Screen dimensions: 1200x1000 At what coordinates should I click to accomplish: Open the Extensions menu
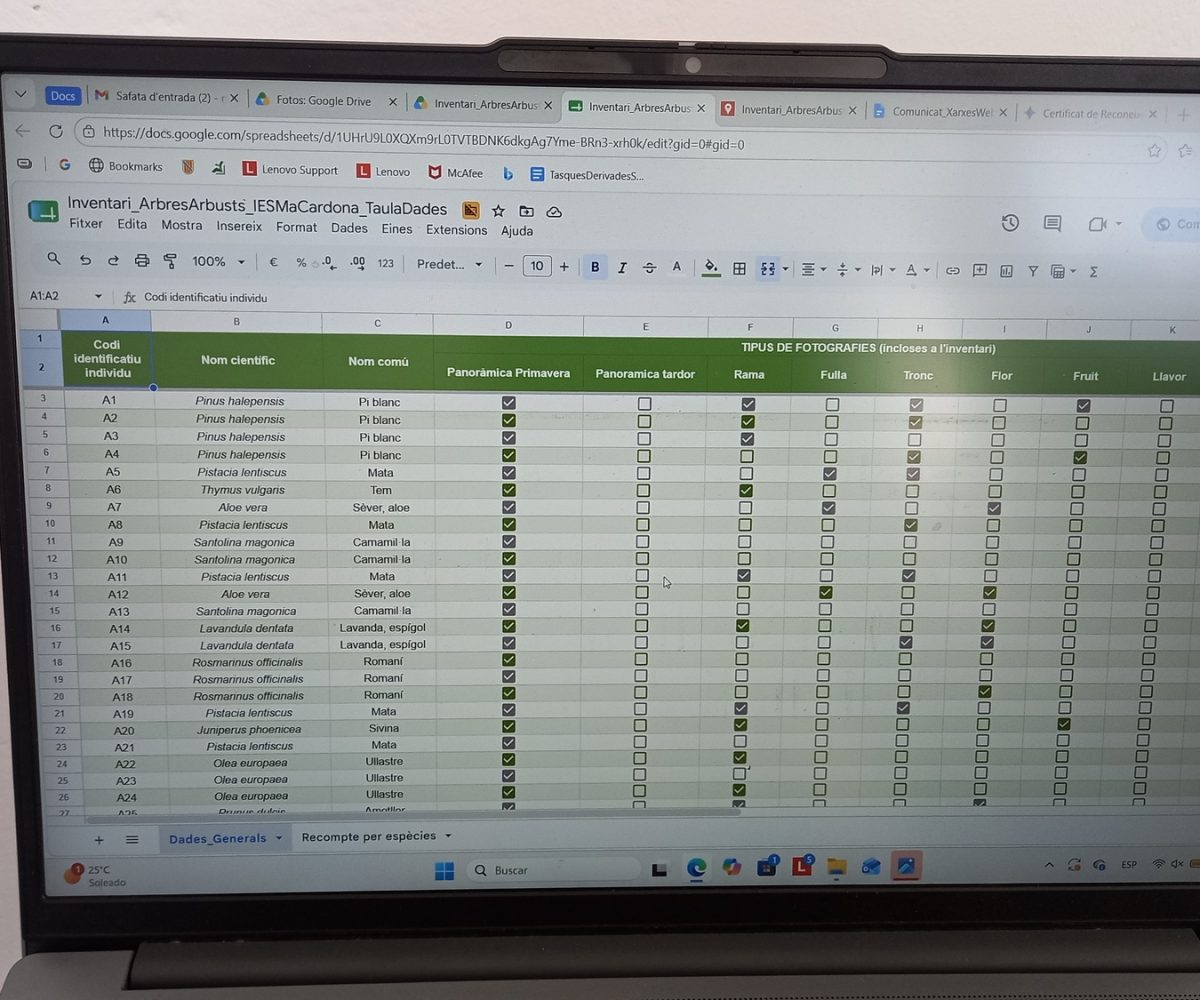click(456, 229)
